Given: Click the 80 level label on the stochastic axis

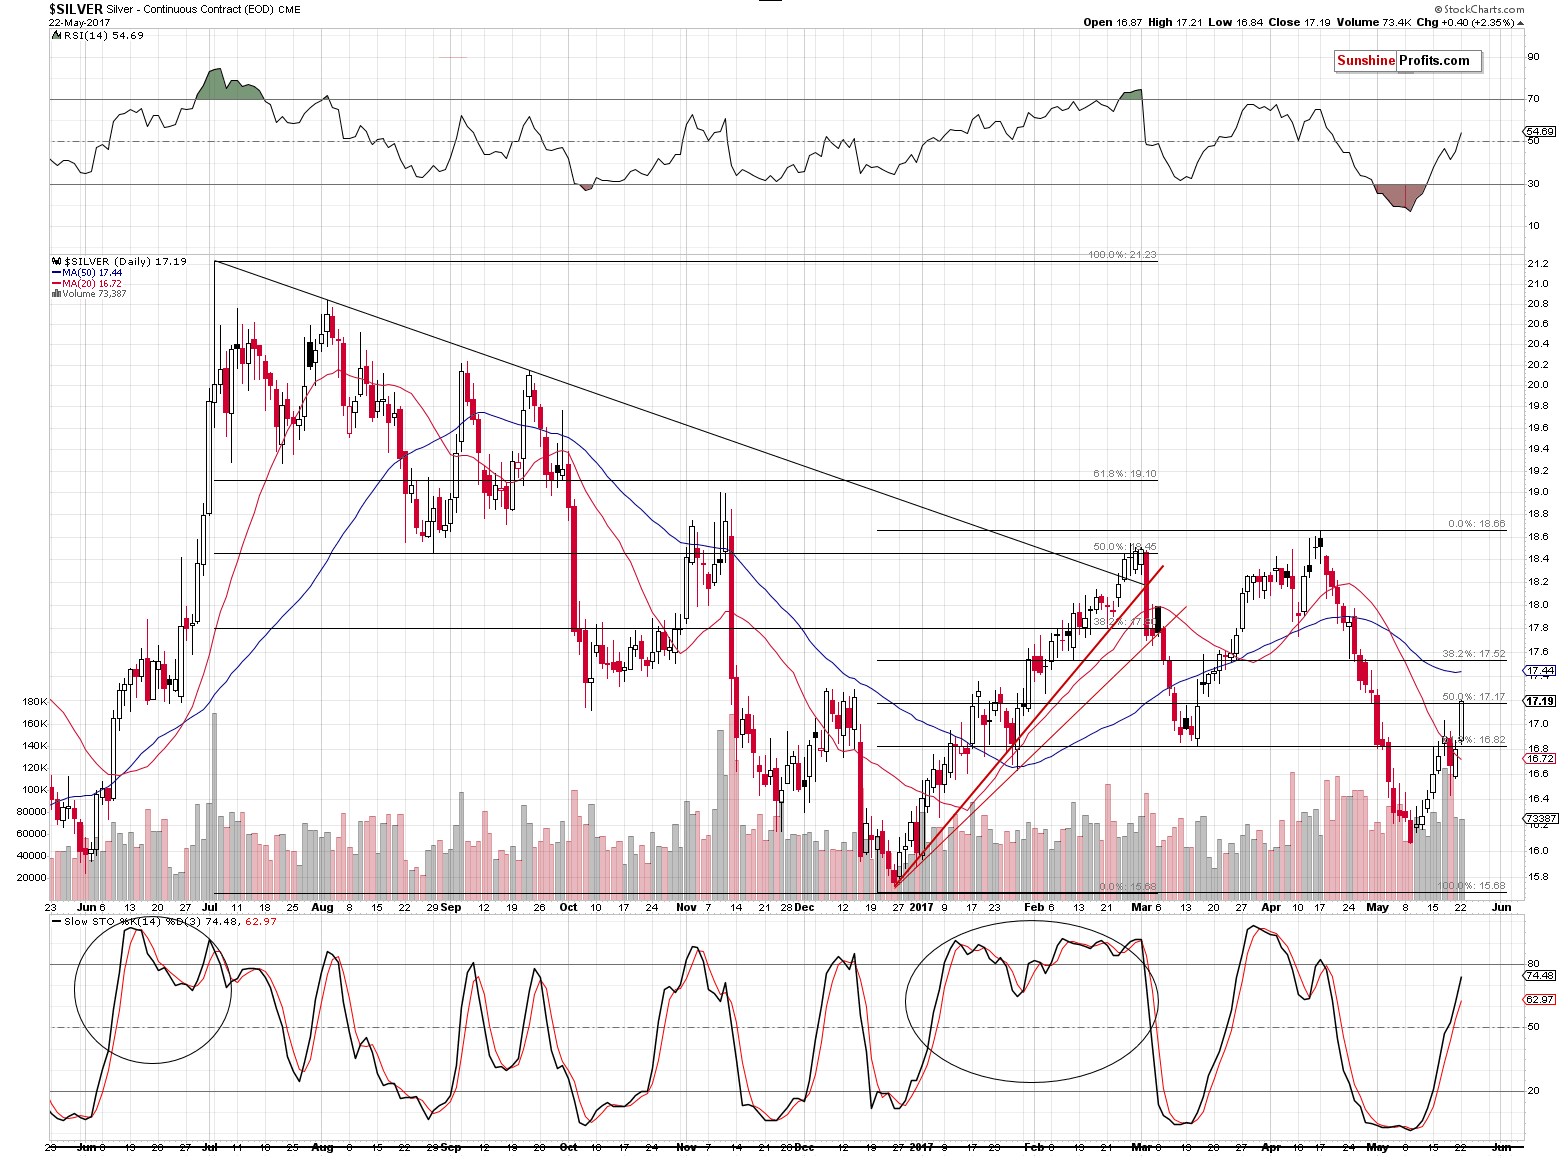Looking at the screenshot, I should (1533, 965).
